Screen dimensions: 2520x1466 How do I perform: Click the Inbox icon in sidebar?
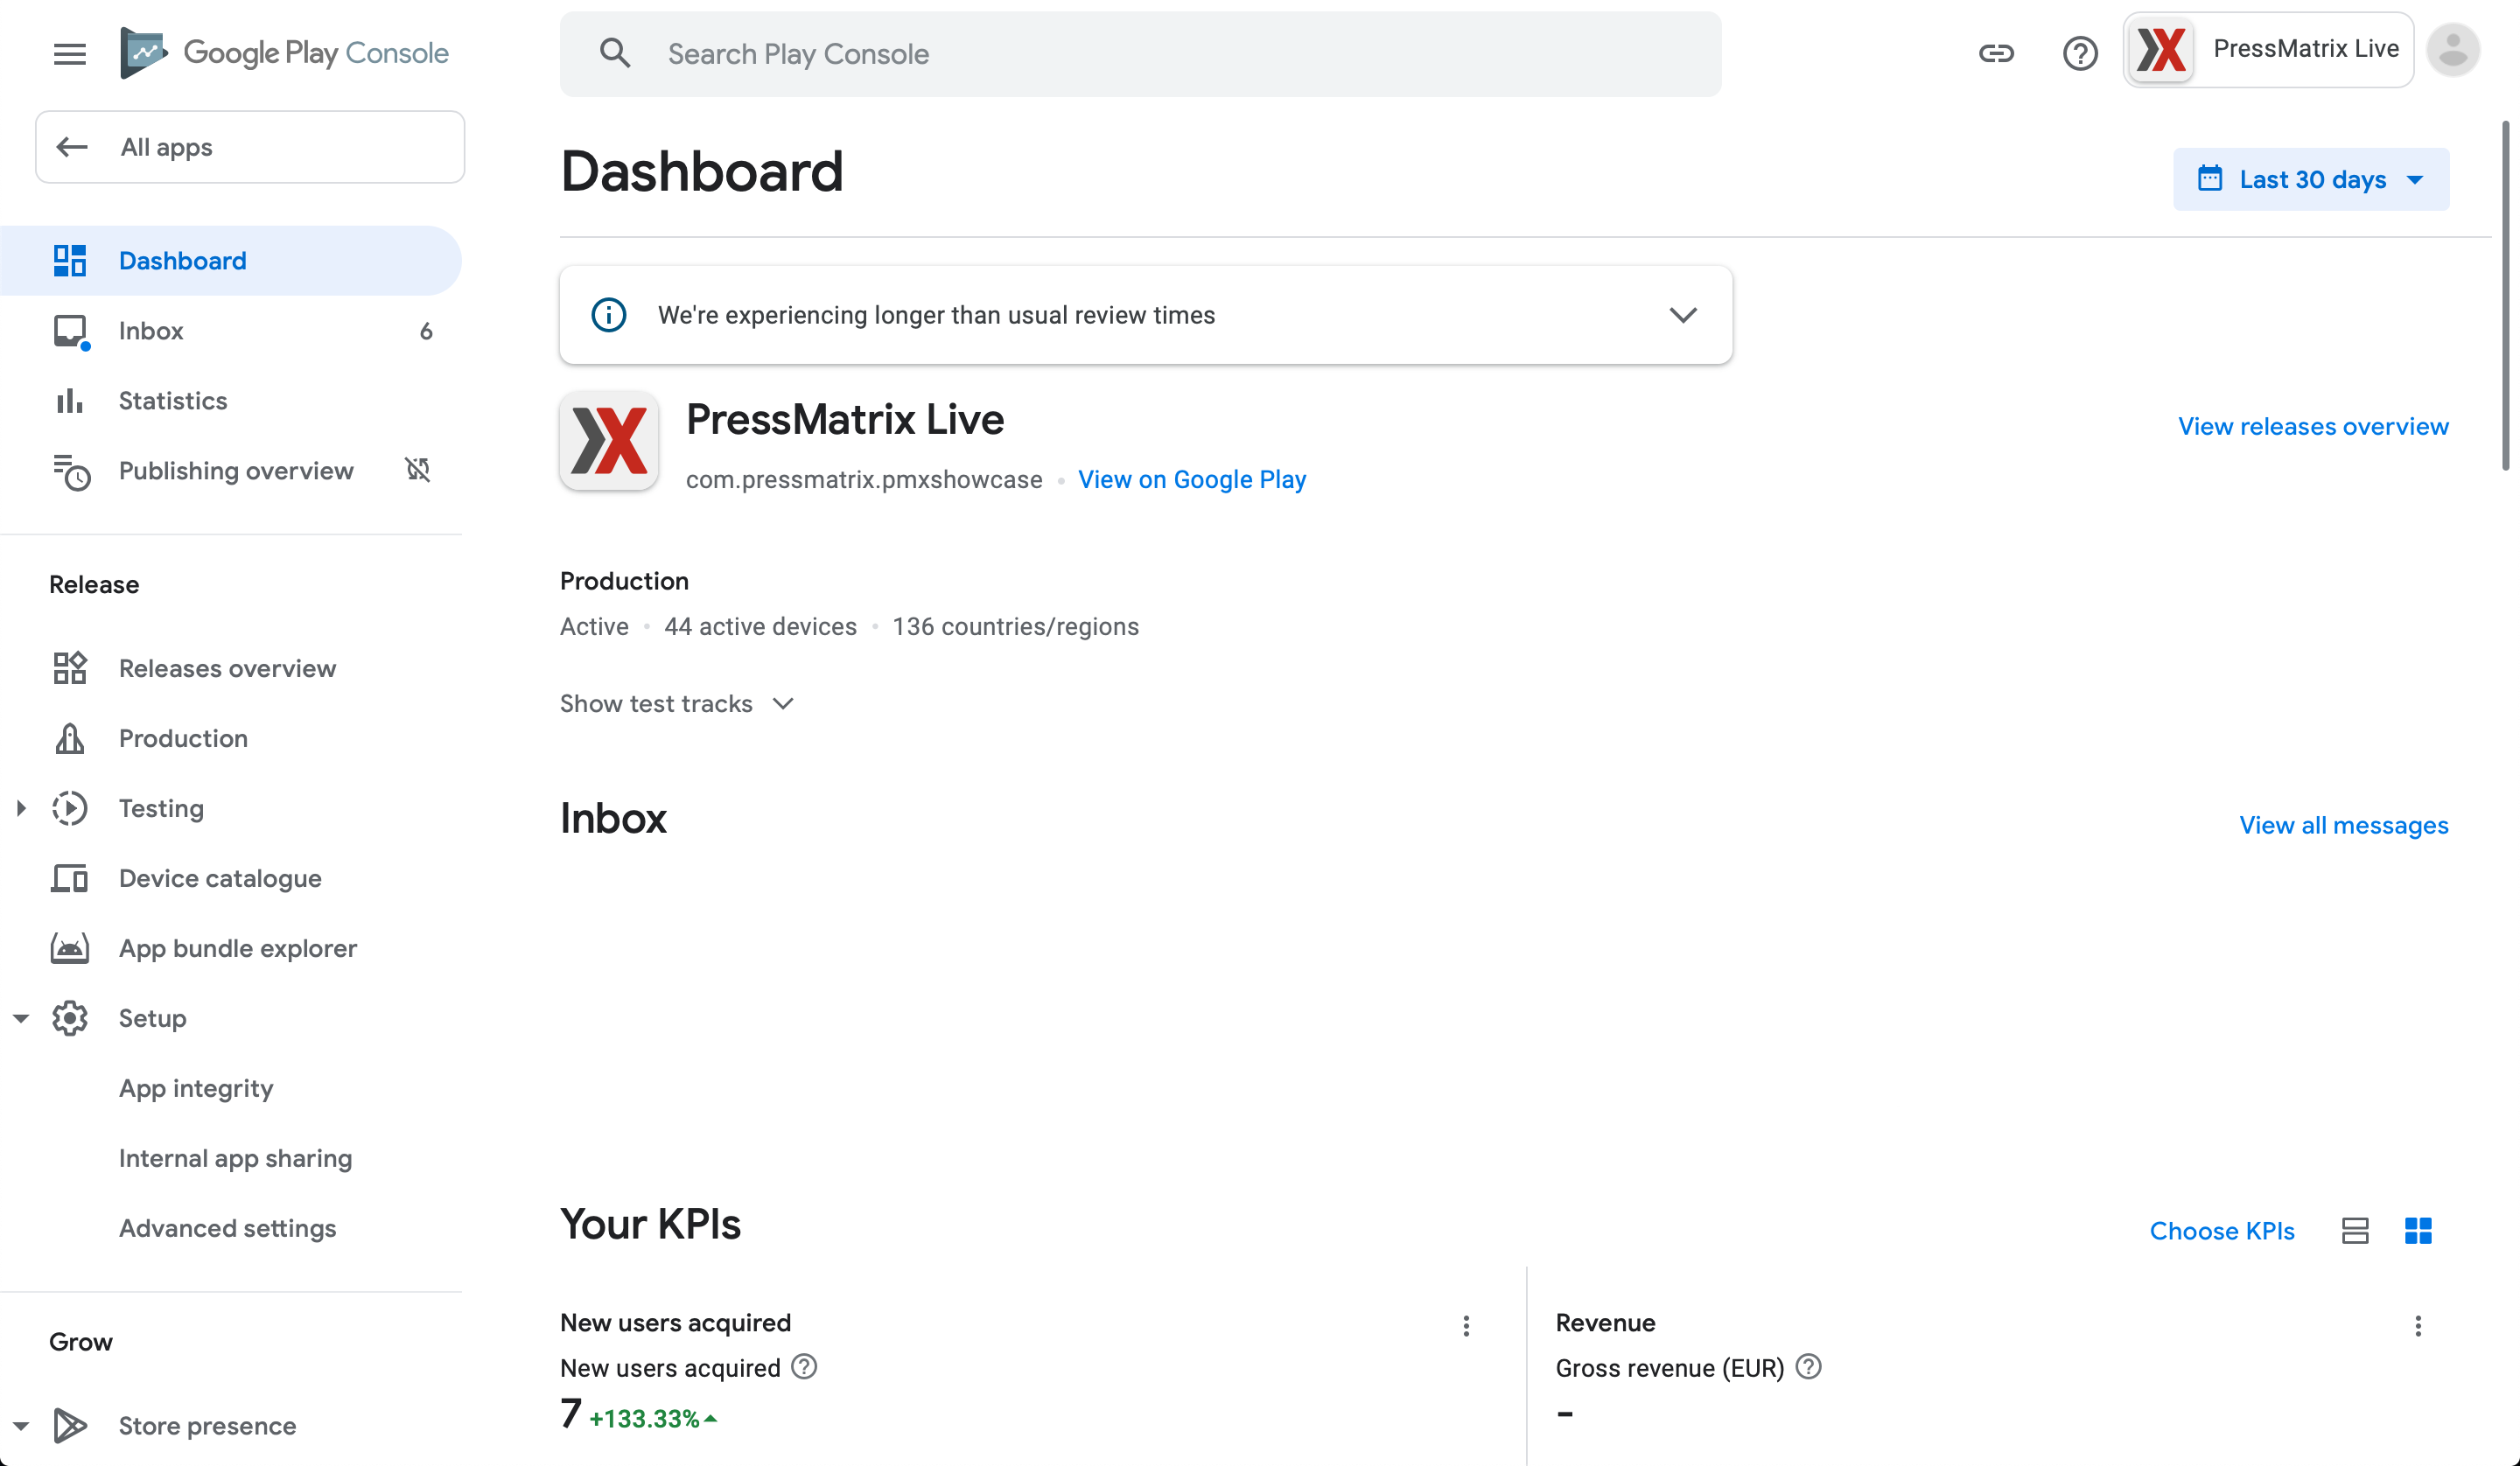pos(71,331)
